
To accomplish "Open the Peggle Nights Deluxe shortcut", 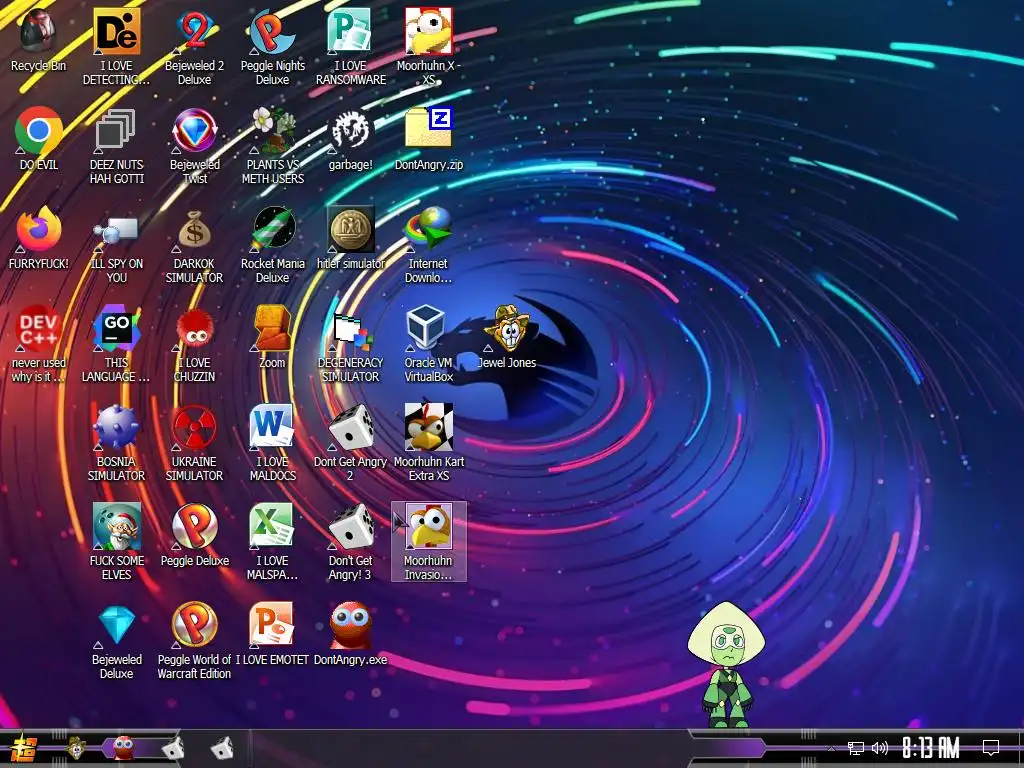I will (272, 48).
